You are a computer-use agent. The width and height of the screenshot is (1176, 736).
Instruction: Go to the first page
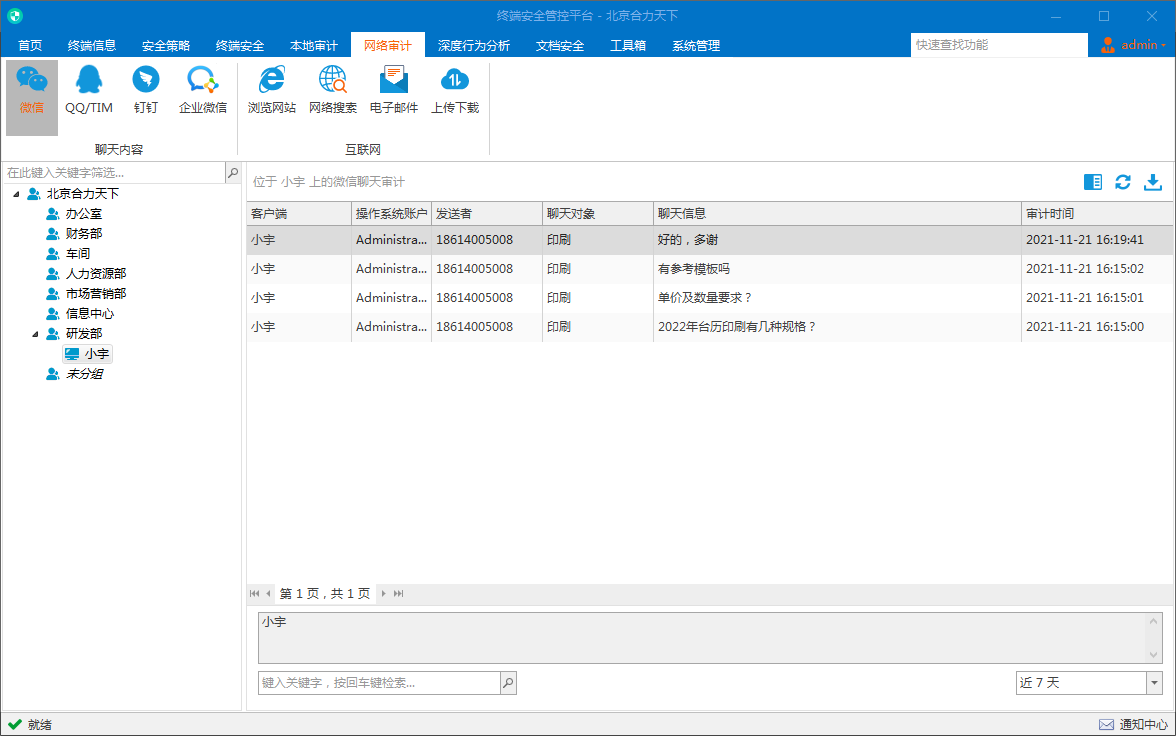point(254,593)
